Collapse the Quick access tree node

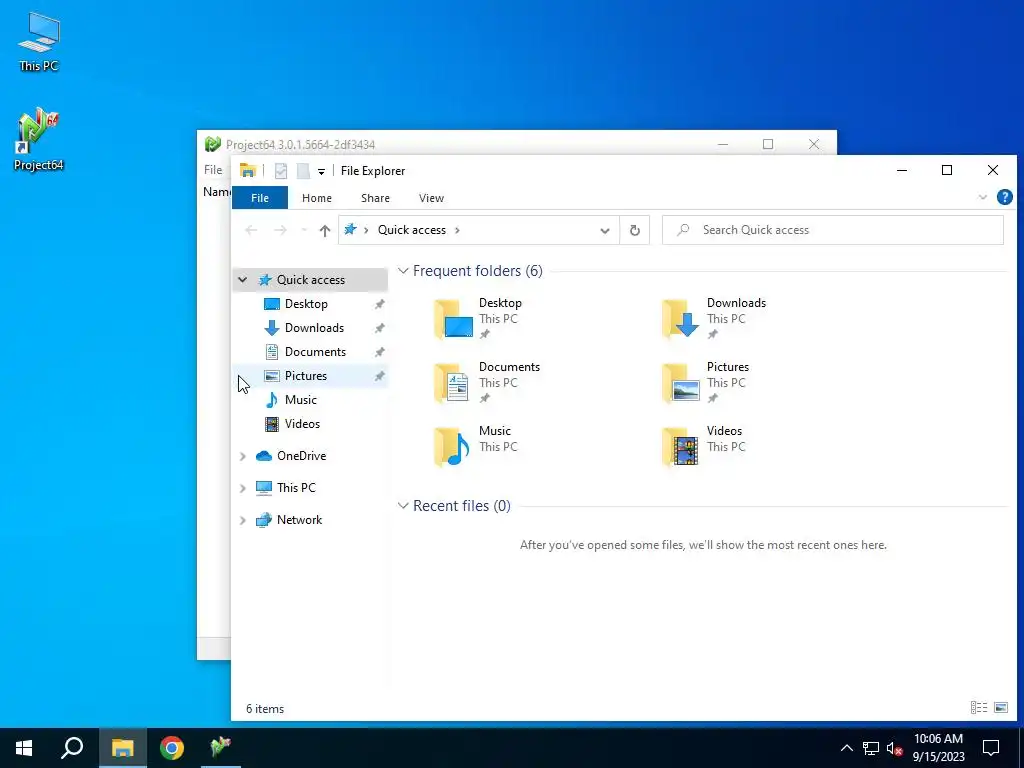tap(242, 280)
